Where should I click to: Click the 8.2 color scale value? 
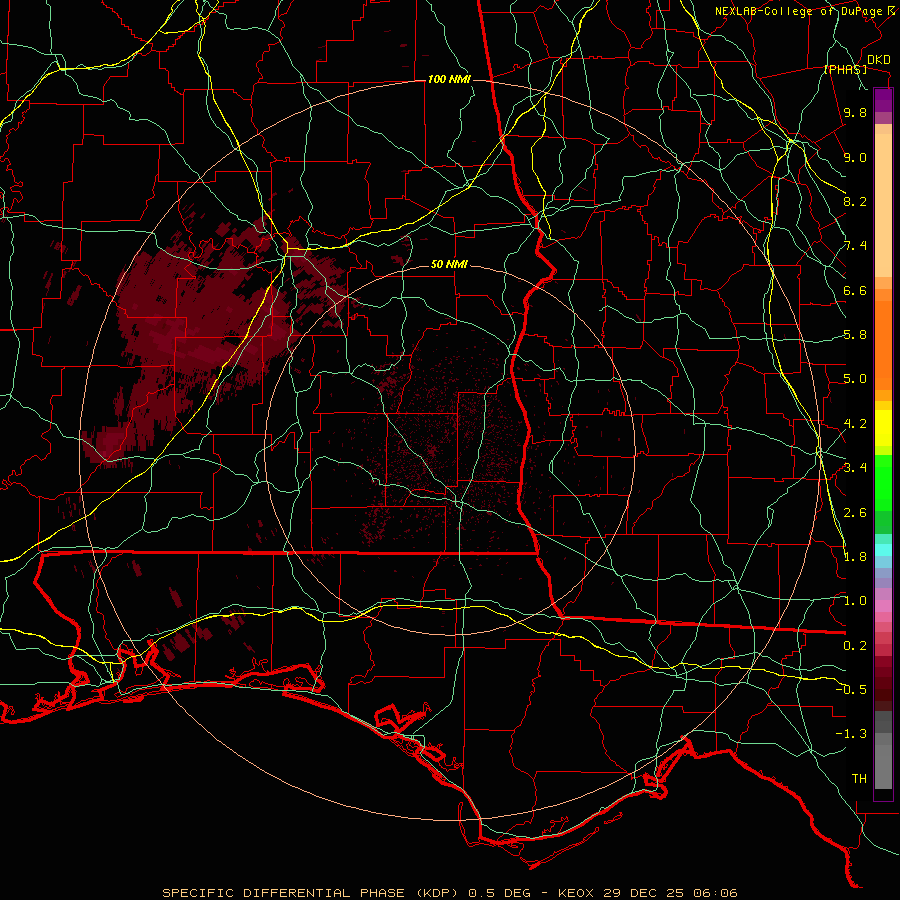click(855, 201)
